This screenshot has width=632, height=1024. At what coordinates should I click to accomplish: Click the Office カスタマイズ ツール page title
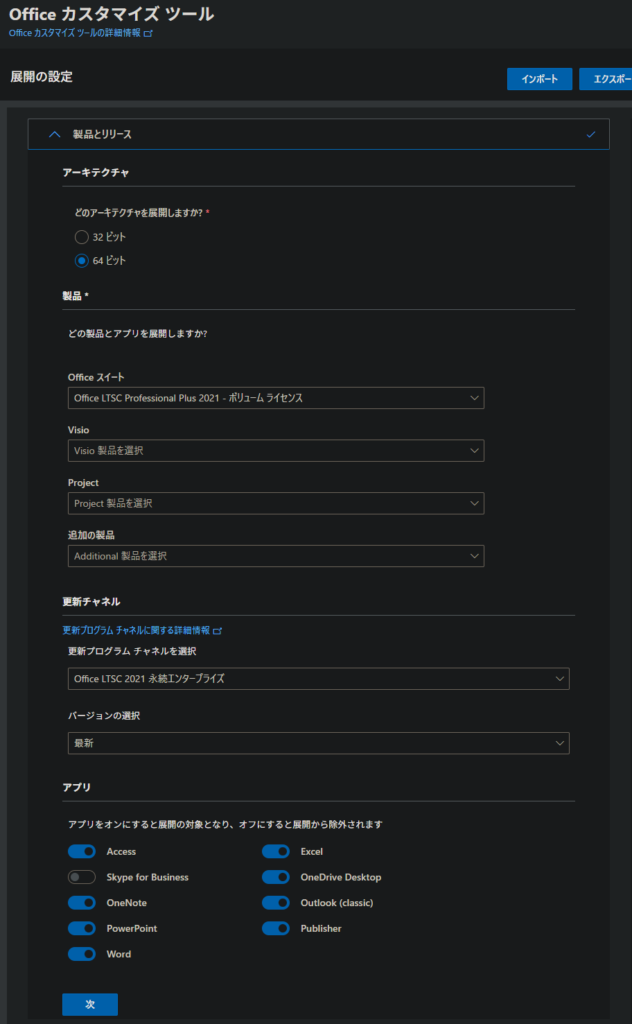point(111,14)
